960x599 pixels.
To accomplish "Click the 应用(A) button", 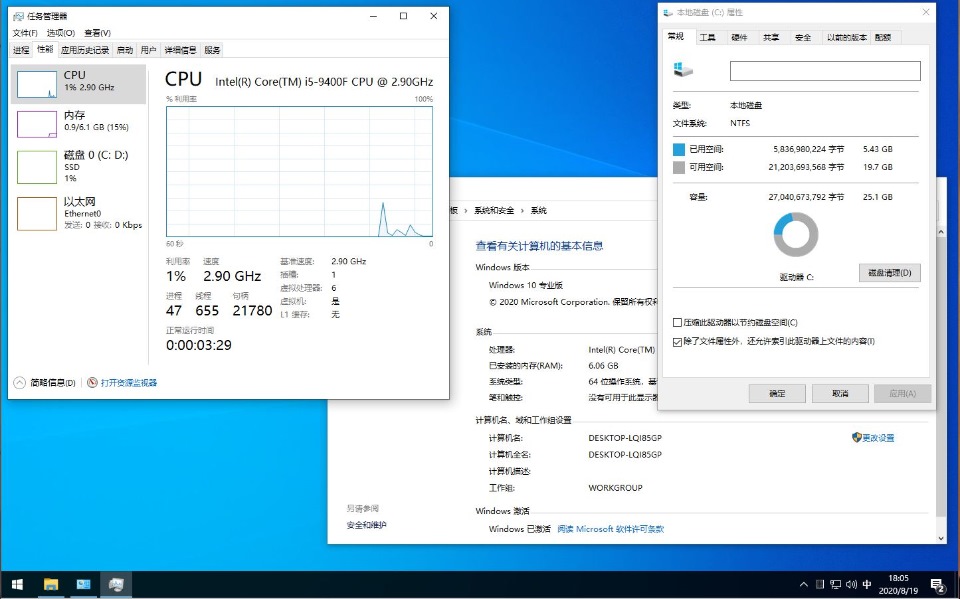I will pyautogui.click(x=902, y=394).
